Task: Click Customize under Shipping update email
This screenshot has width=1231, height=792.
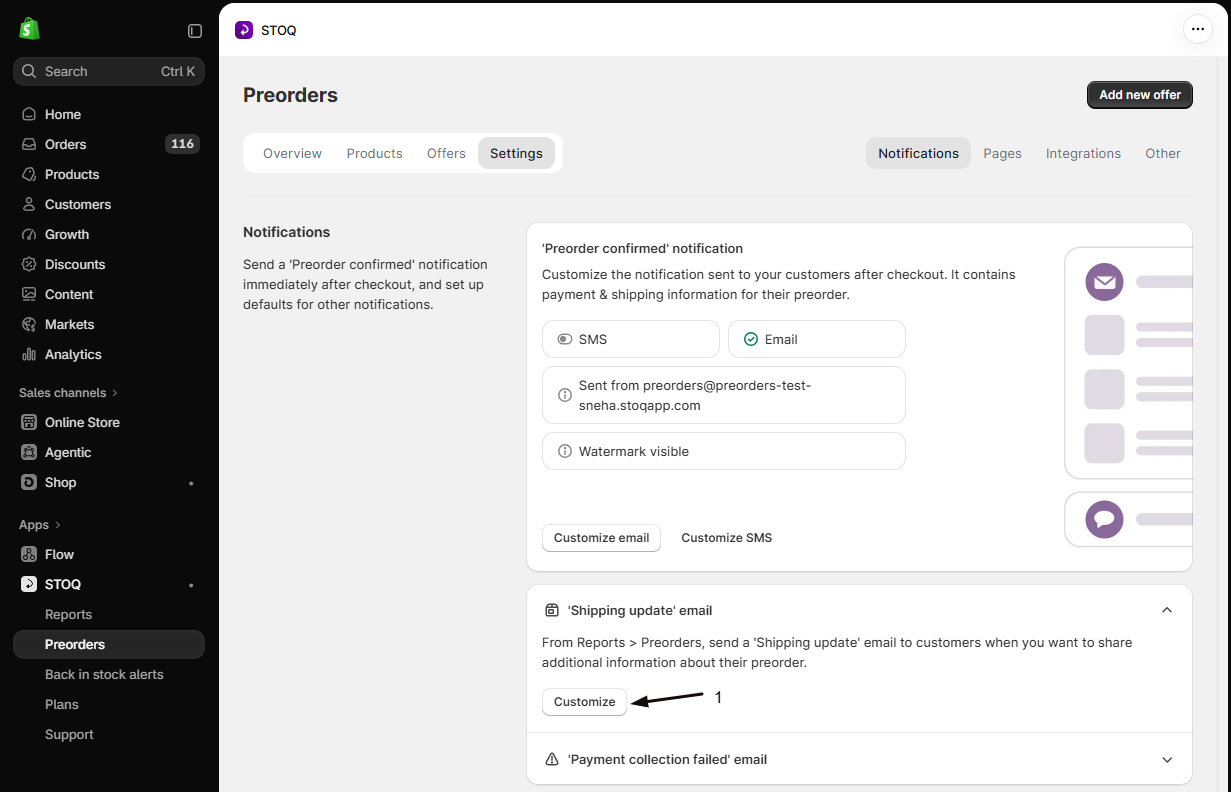Action: 584,702
